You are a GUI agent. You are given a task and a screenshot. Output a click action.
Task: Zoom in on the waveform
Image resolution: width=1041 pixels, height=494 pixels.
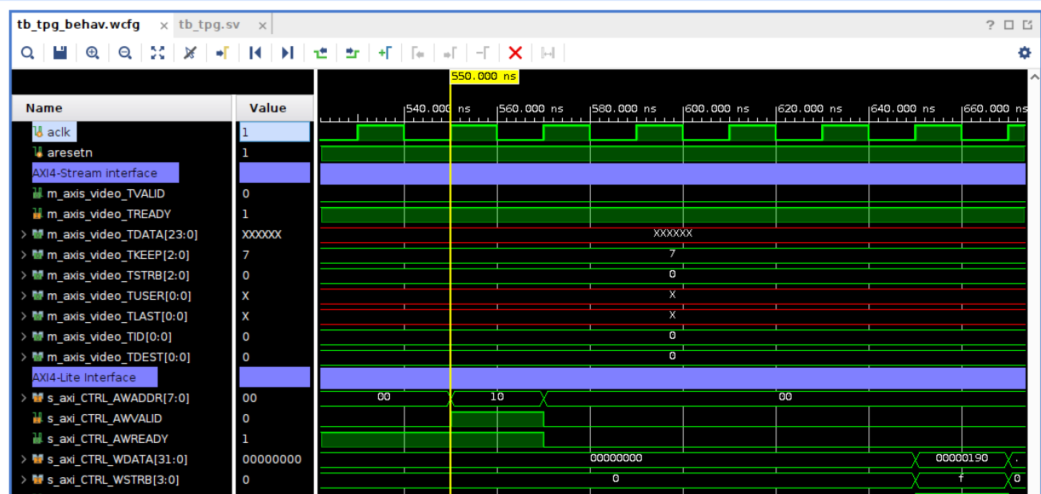(92, 53)
